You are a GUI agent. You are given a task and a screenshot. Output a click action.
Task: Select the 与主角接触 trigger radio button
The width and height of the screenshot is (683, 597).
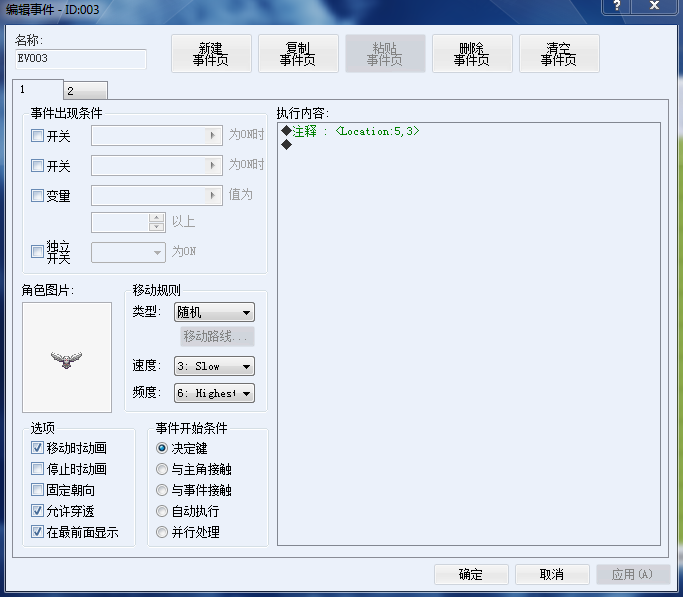click(162, 469)
